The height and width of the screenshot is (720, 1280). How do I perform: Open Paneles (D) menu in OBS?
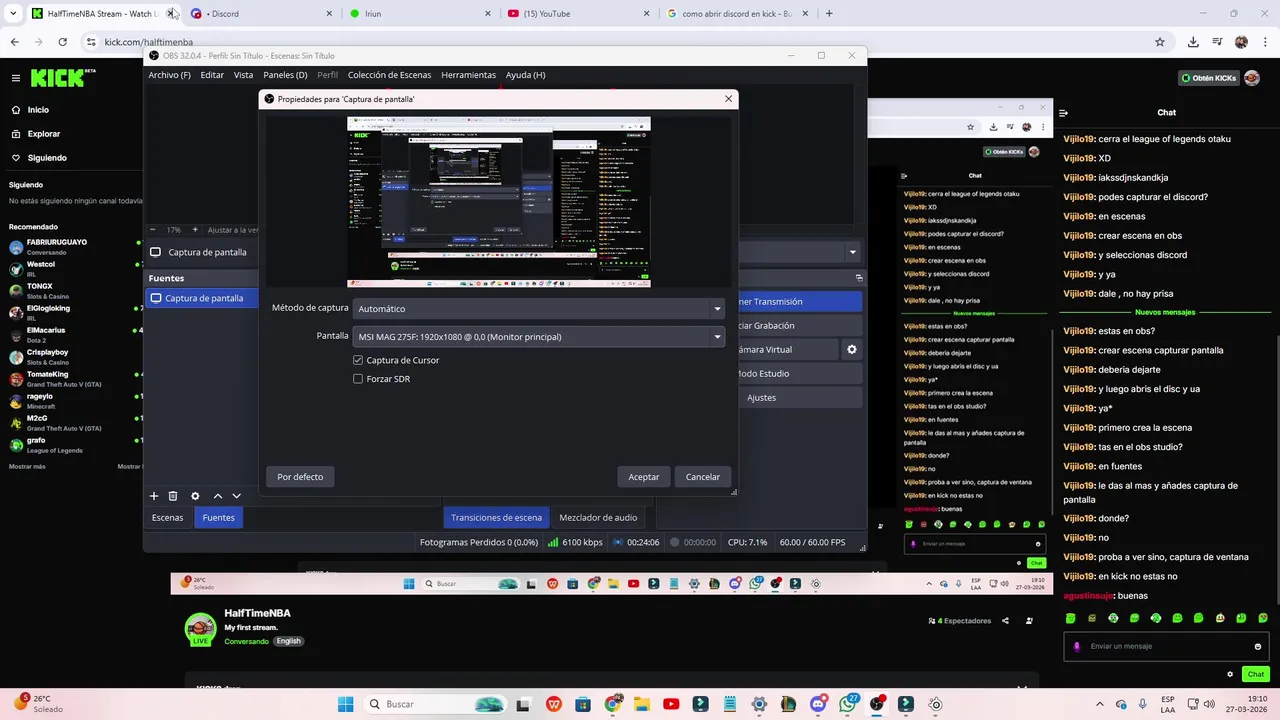[x=285, y=75]
